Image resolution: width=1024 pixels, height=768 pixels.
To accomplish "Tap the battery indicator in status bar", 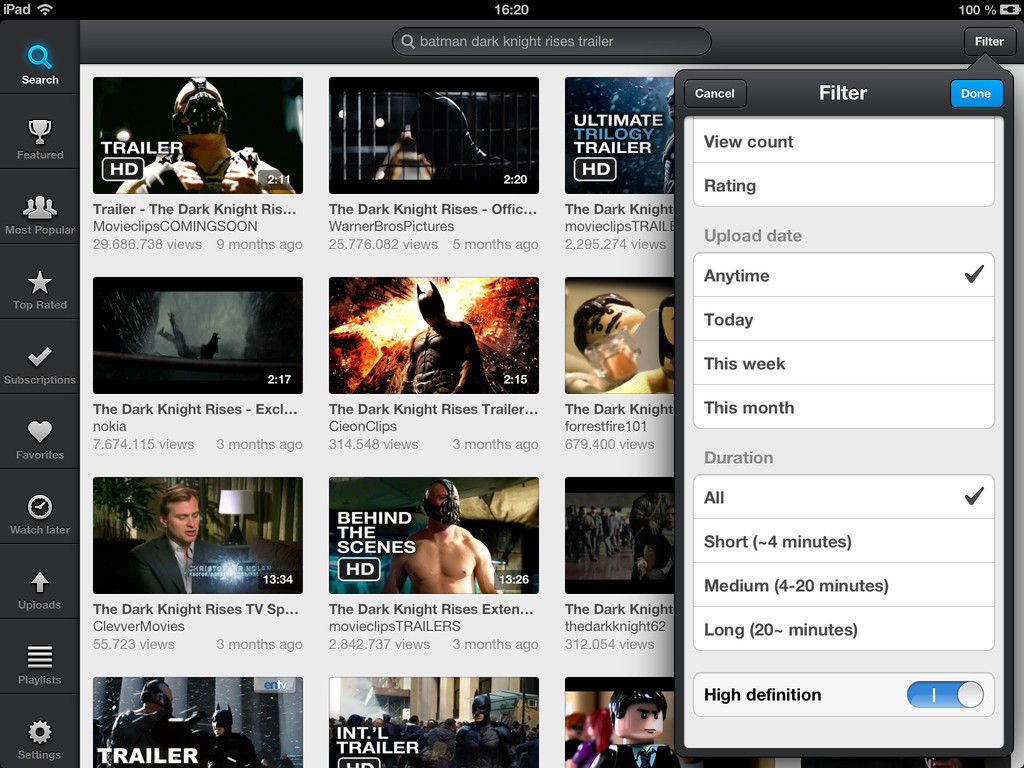I will pyautogui.click(x=1009, y=9).
